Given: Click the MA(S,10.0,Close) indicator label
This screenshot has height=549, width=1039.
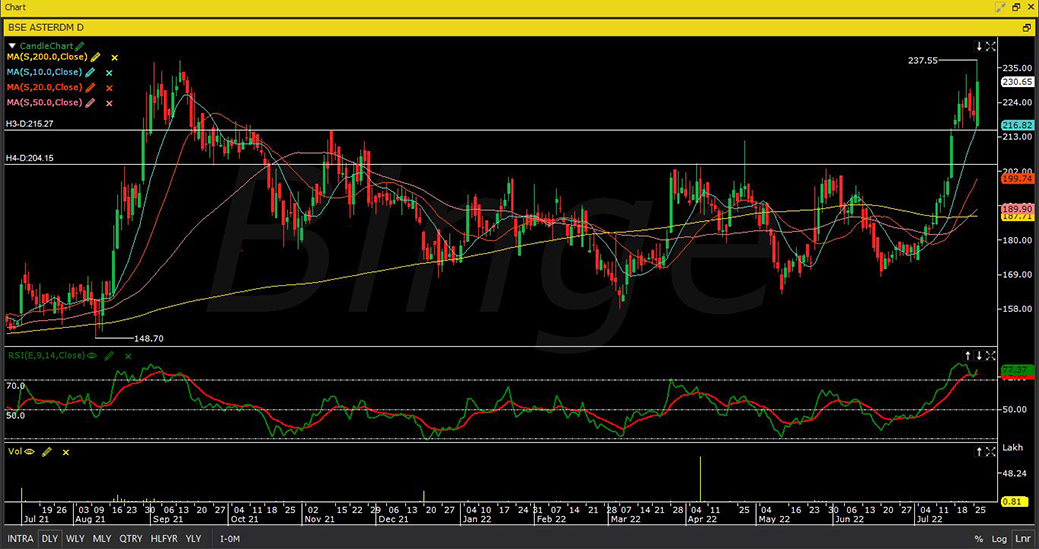Looking at the screenshot, I should coord(44,72).
